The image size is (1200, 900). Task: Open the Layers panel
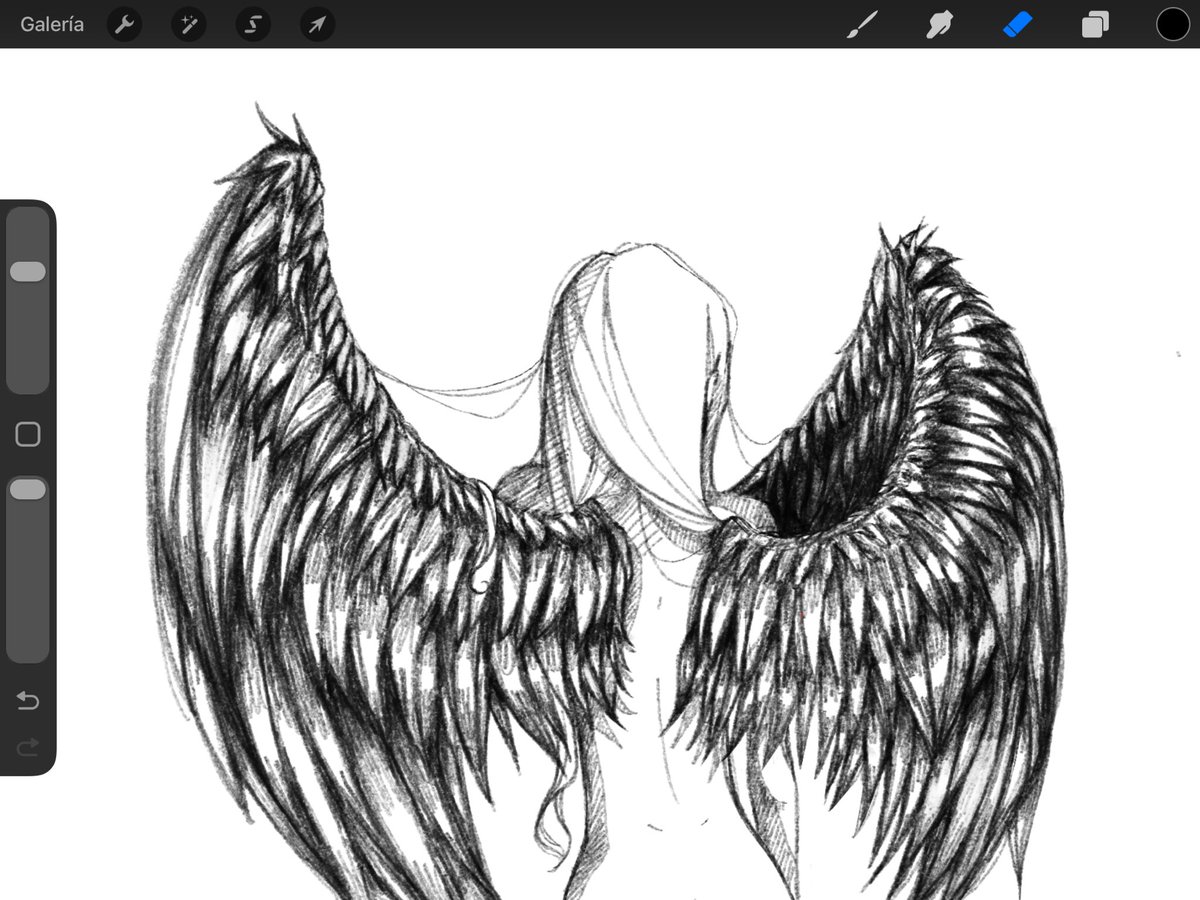(1095, 25)
